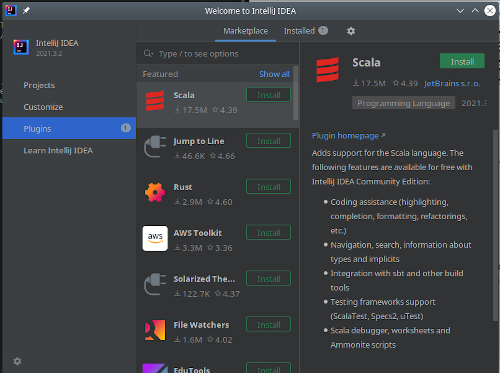The height and width of the screenshot is (373, 500).
Task: Click version text 2021.3.2 under IntelliJ IDEA
Action: [49, 53]
